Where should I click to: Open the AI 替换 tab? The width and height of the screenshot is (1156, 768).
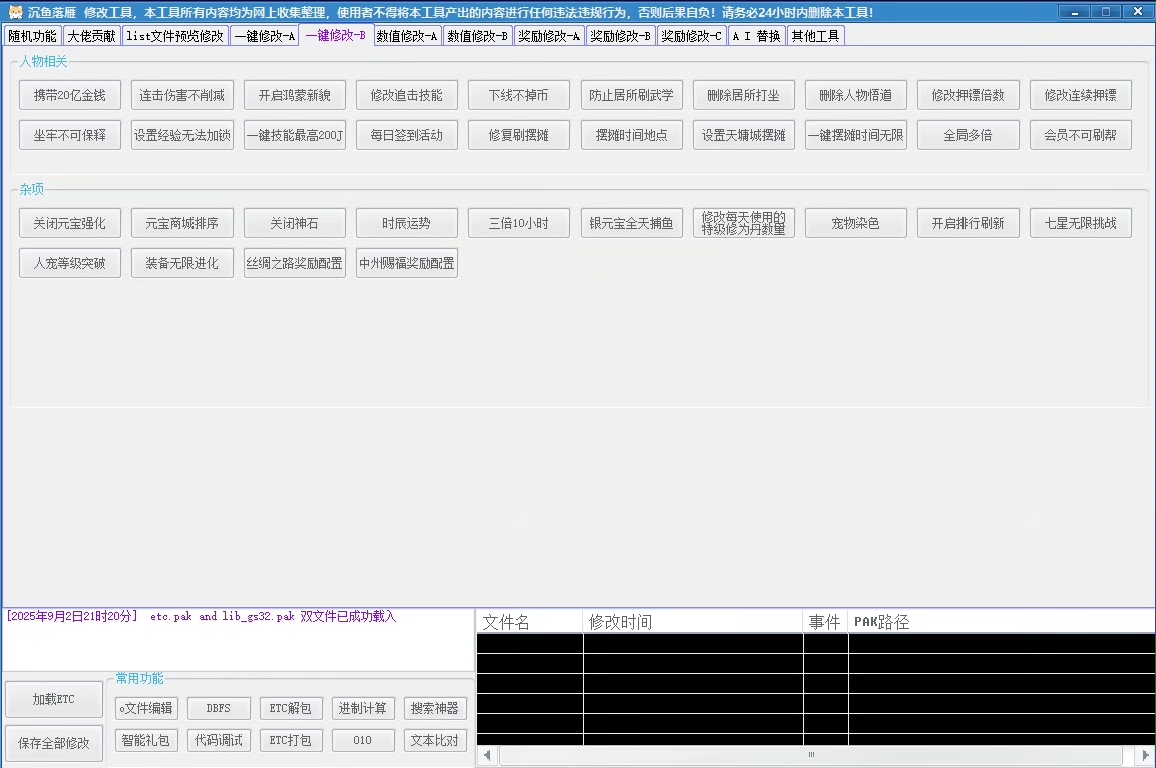(x=756, y=36)
